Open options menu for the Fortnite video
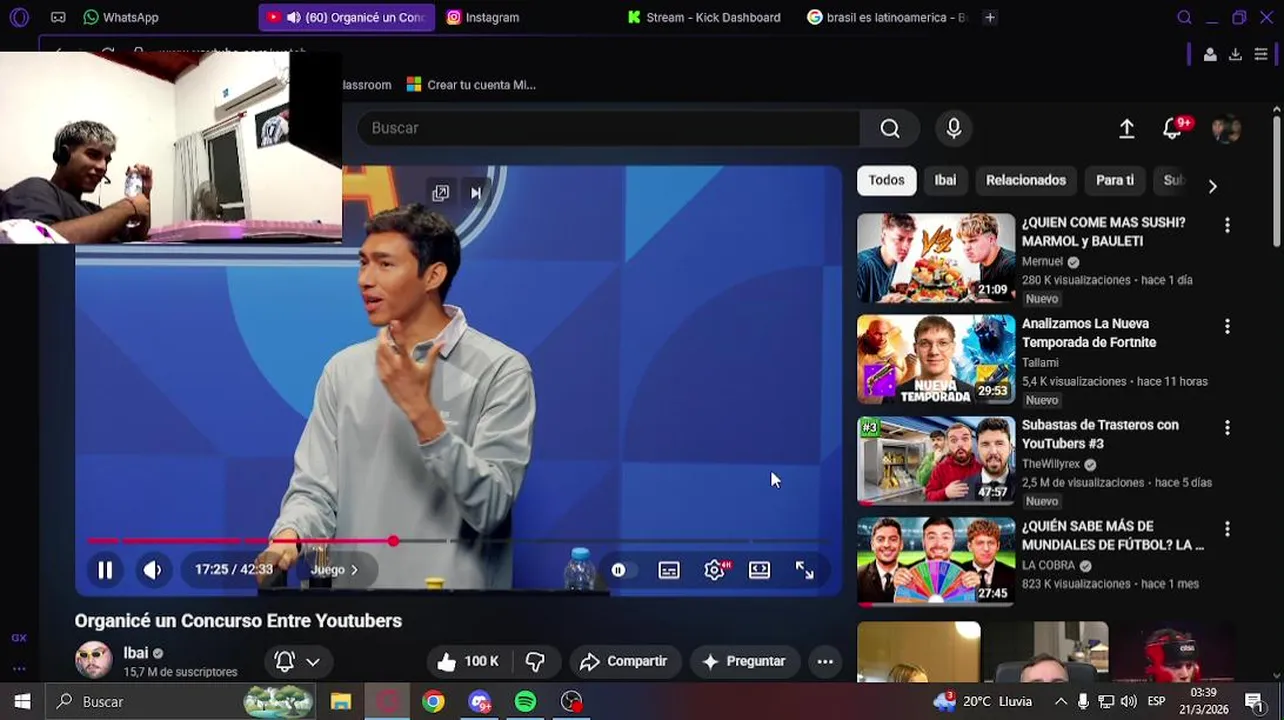The height and width of the screenshot is (720, 1284). click(x=1227, y=327)
